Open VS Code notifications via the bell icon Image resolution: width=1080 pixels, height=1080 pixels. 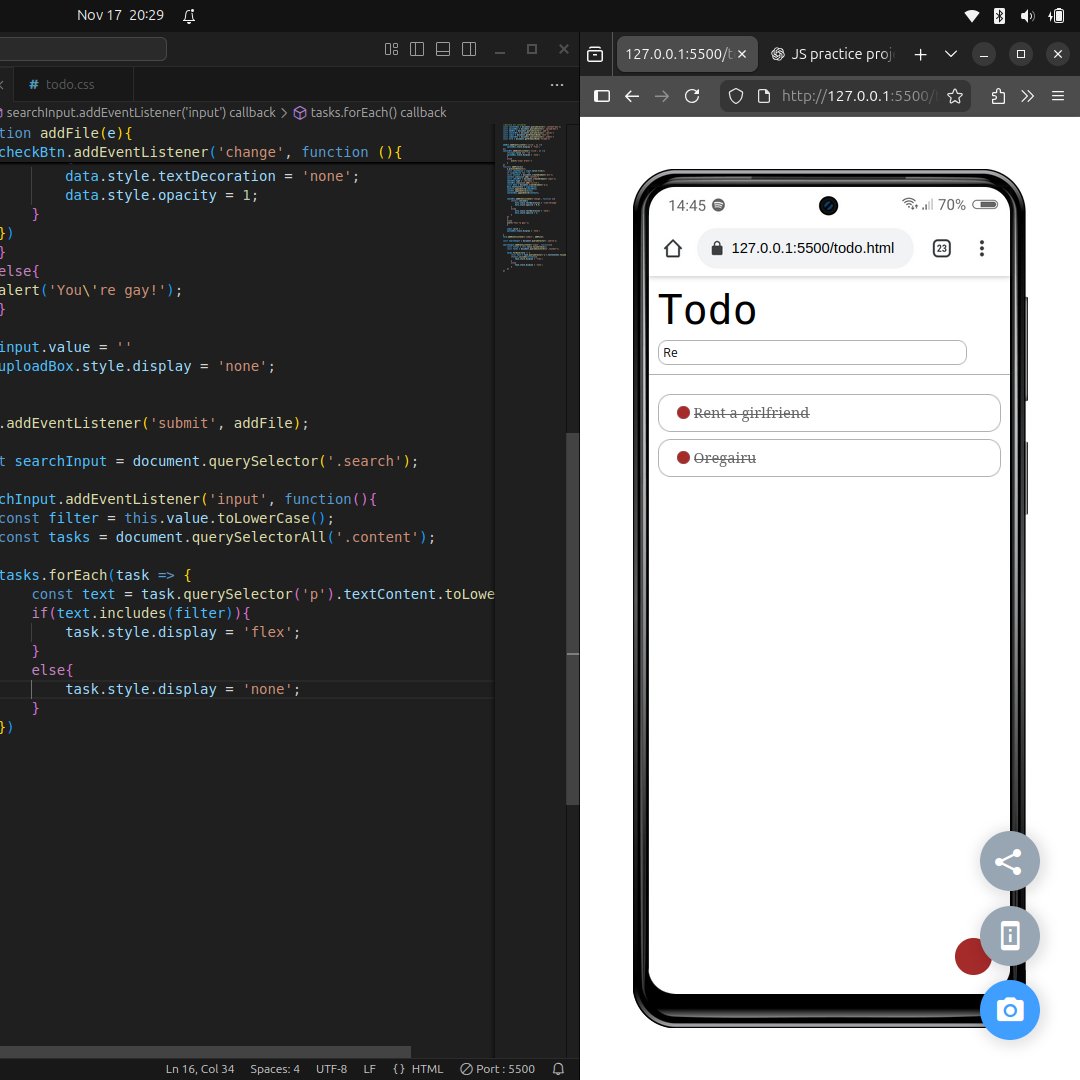(557, 1068)
